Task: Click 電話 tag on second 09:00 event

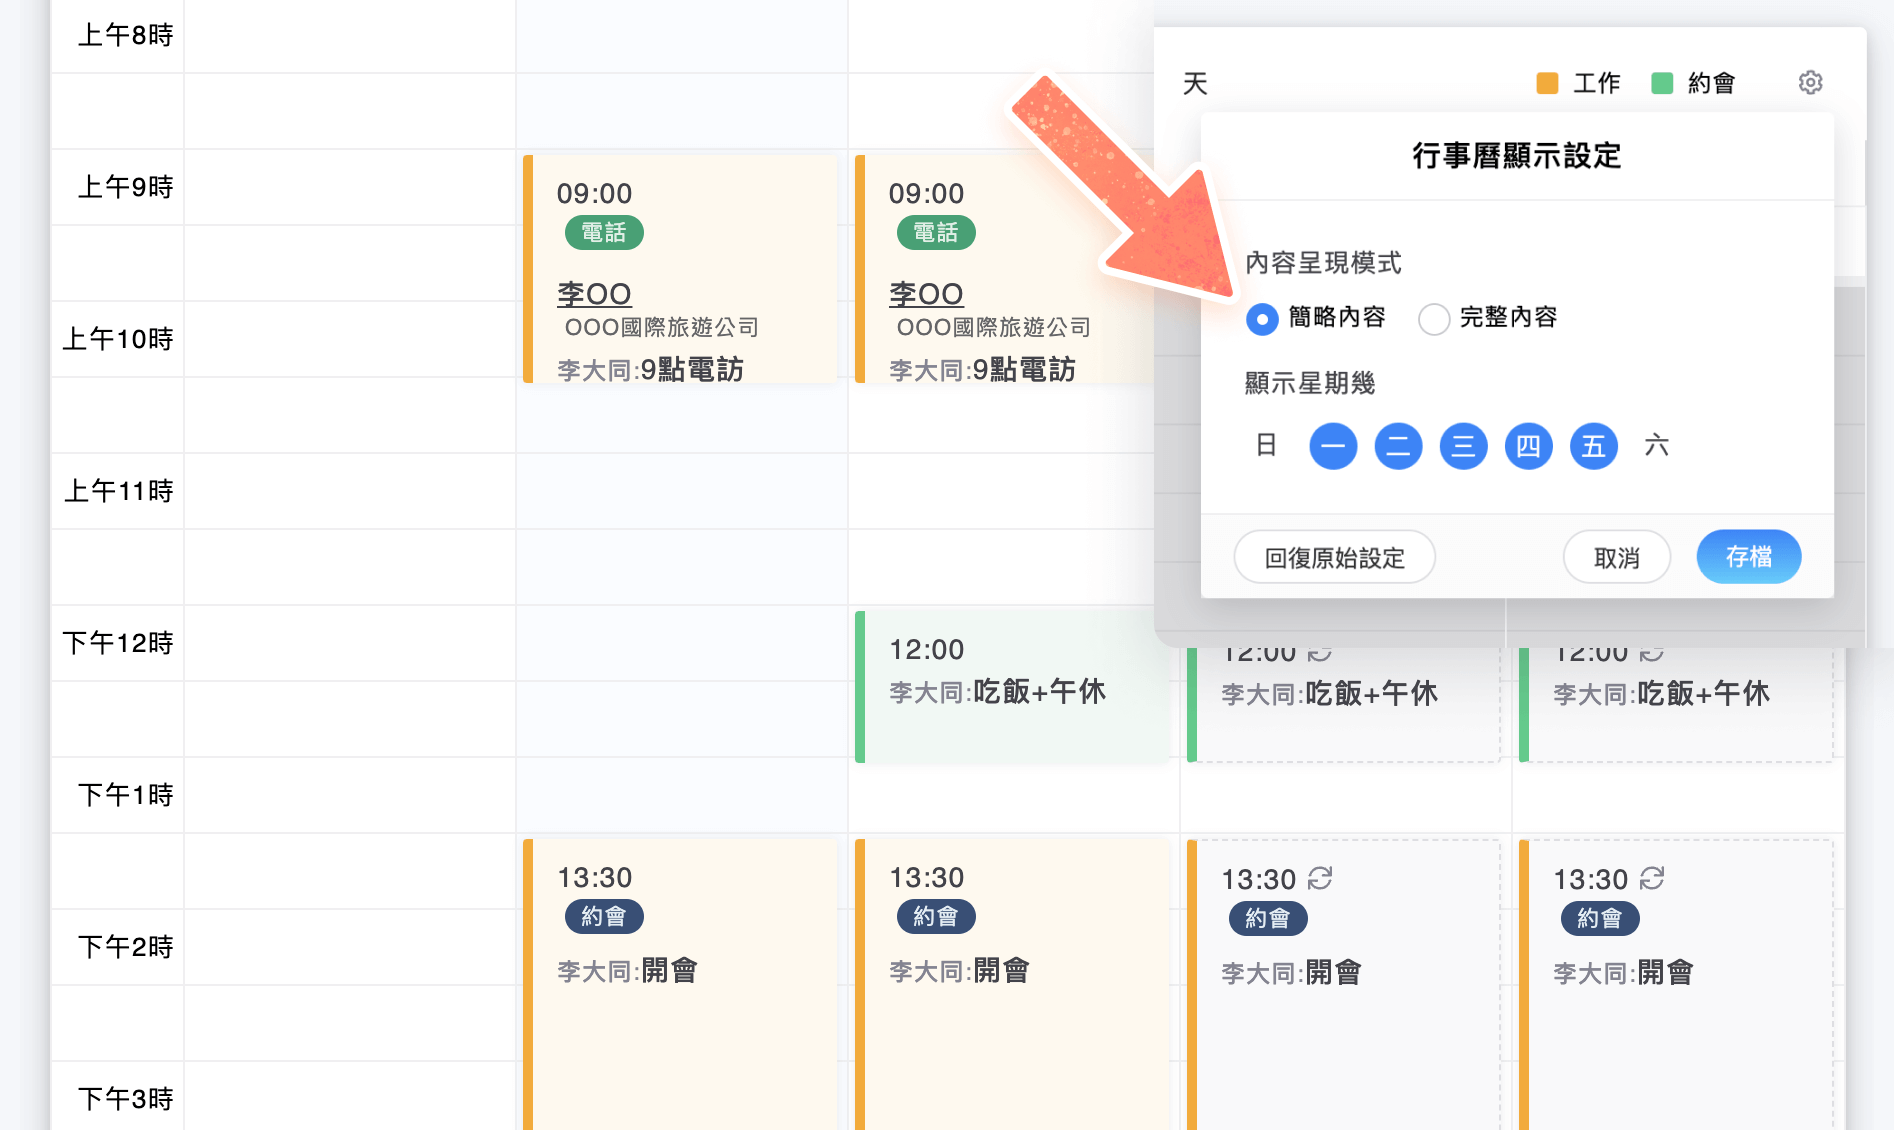Action: (936, 233)
